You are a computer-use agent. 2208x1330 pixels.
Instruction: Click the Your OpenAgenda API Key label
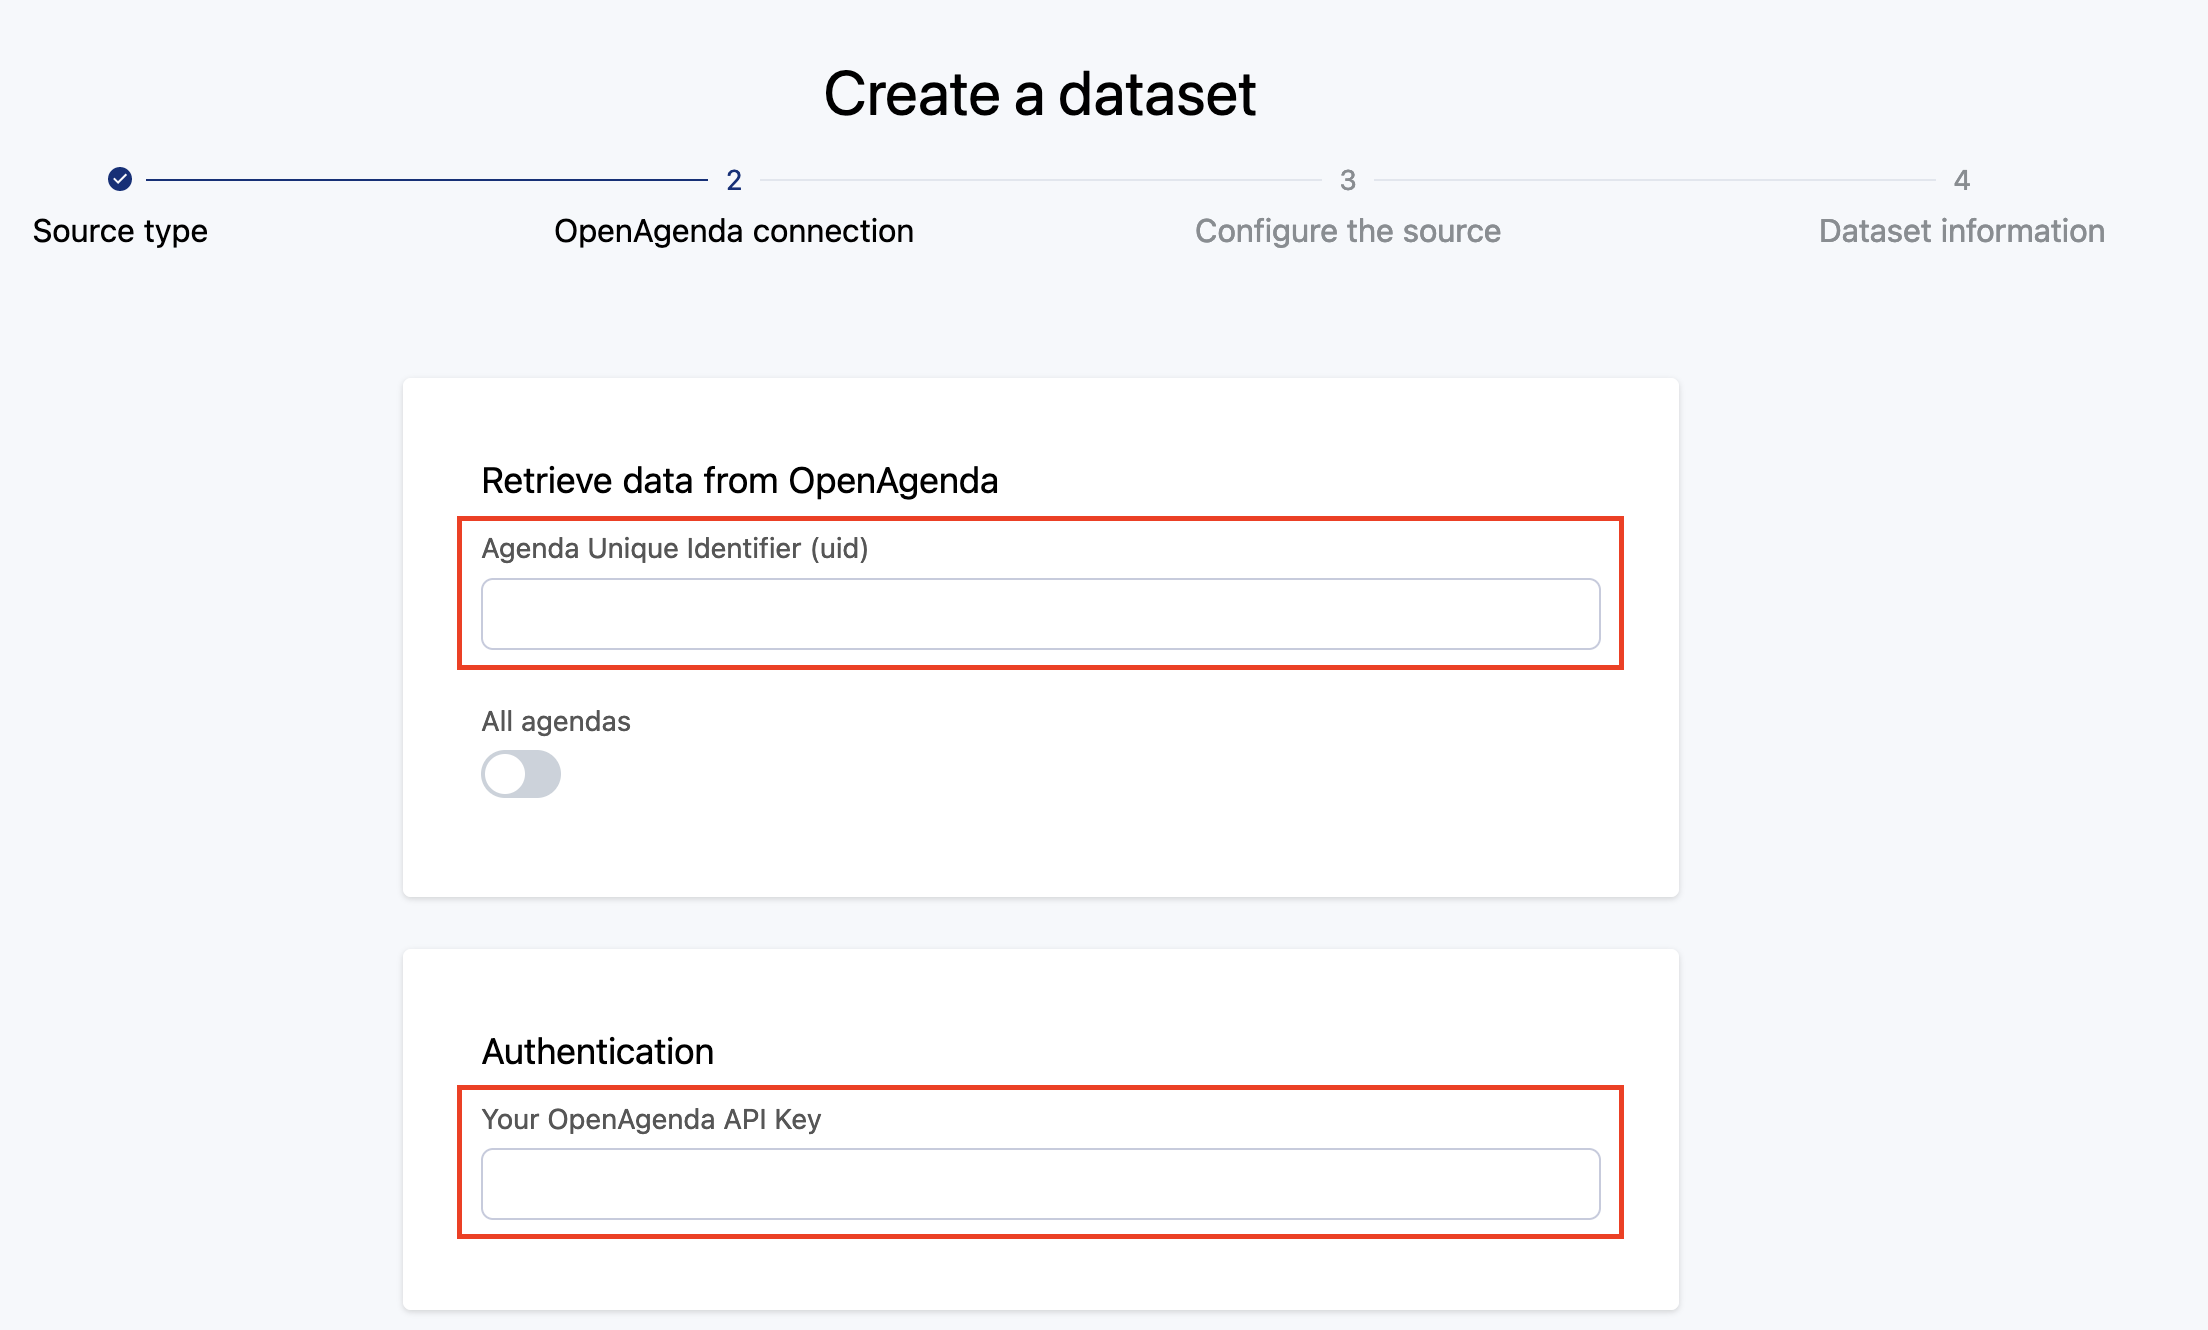click(x=651, y=1120)
